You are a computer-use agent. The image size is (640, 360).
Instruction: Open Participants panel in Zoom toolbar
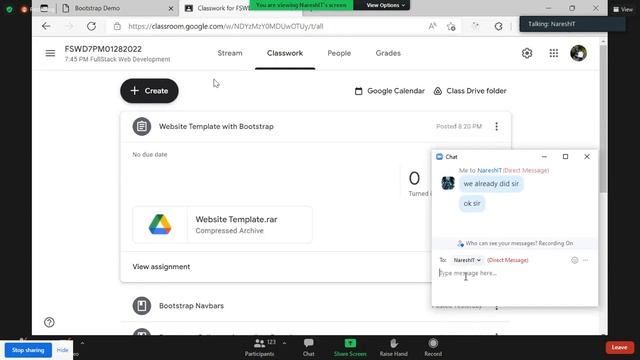pos(260,348)
